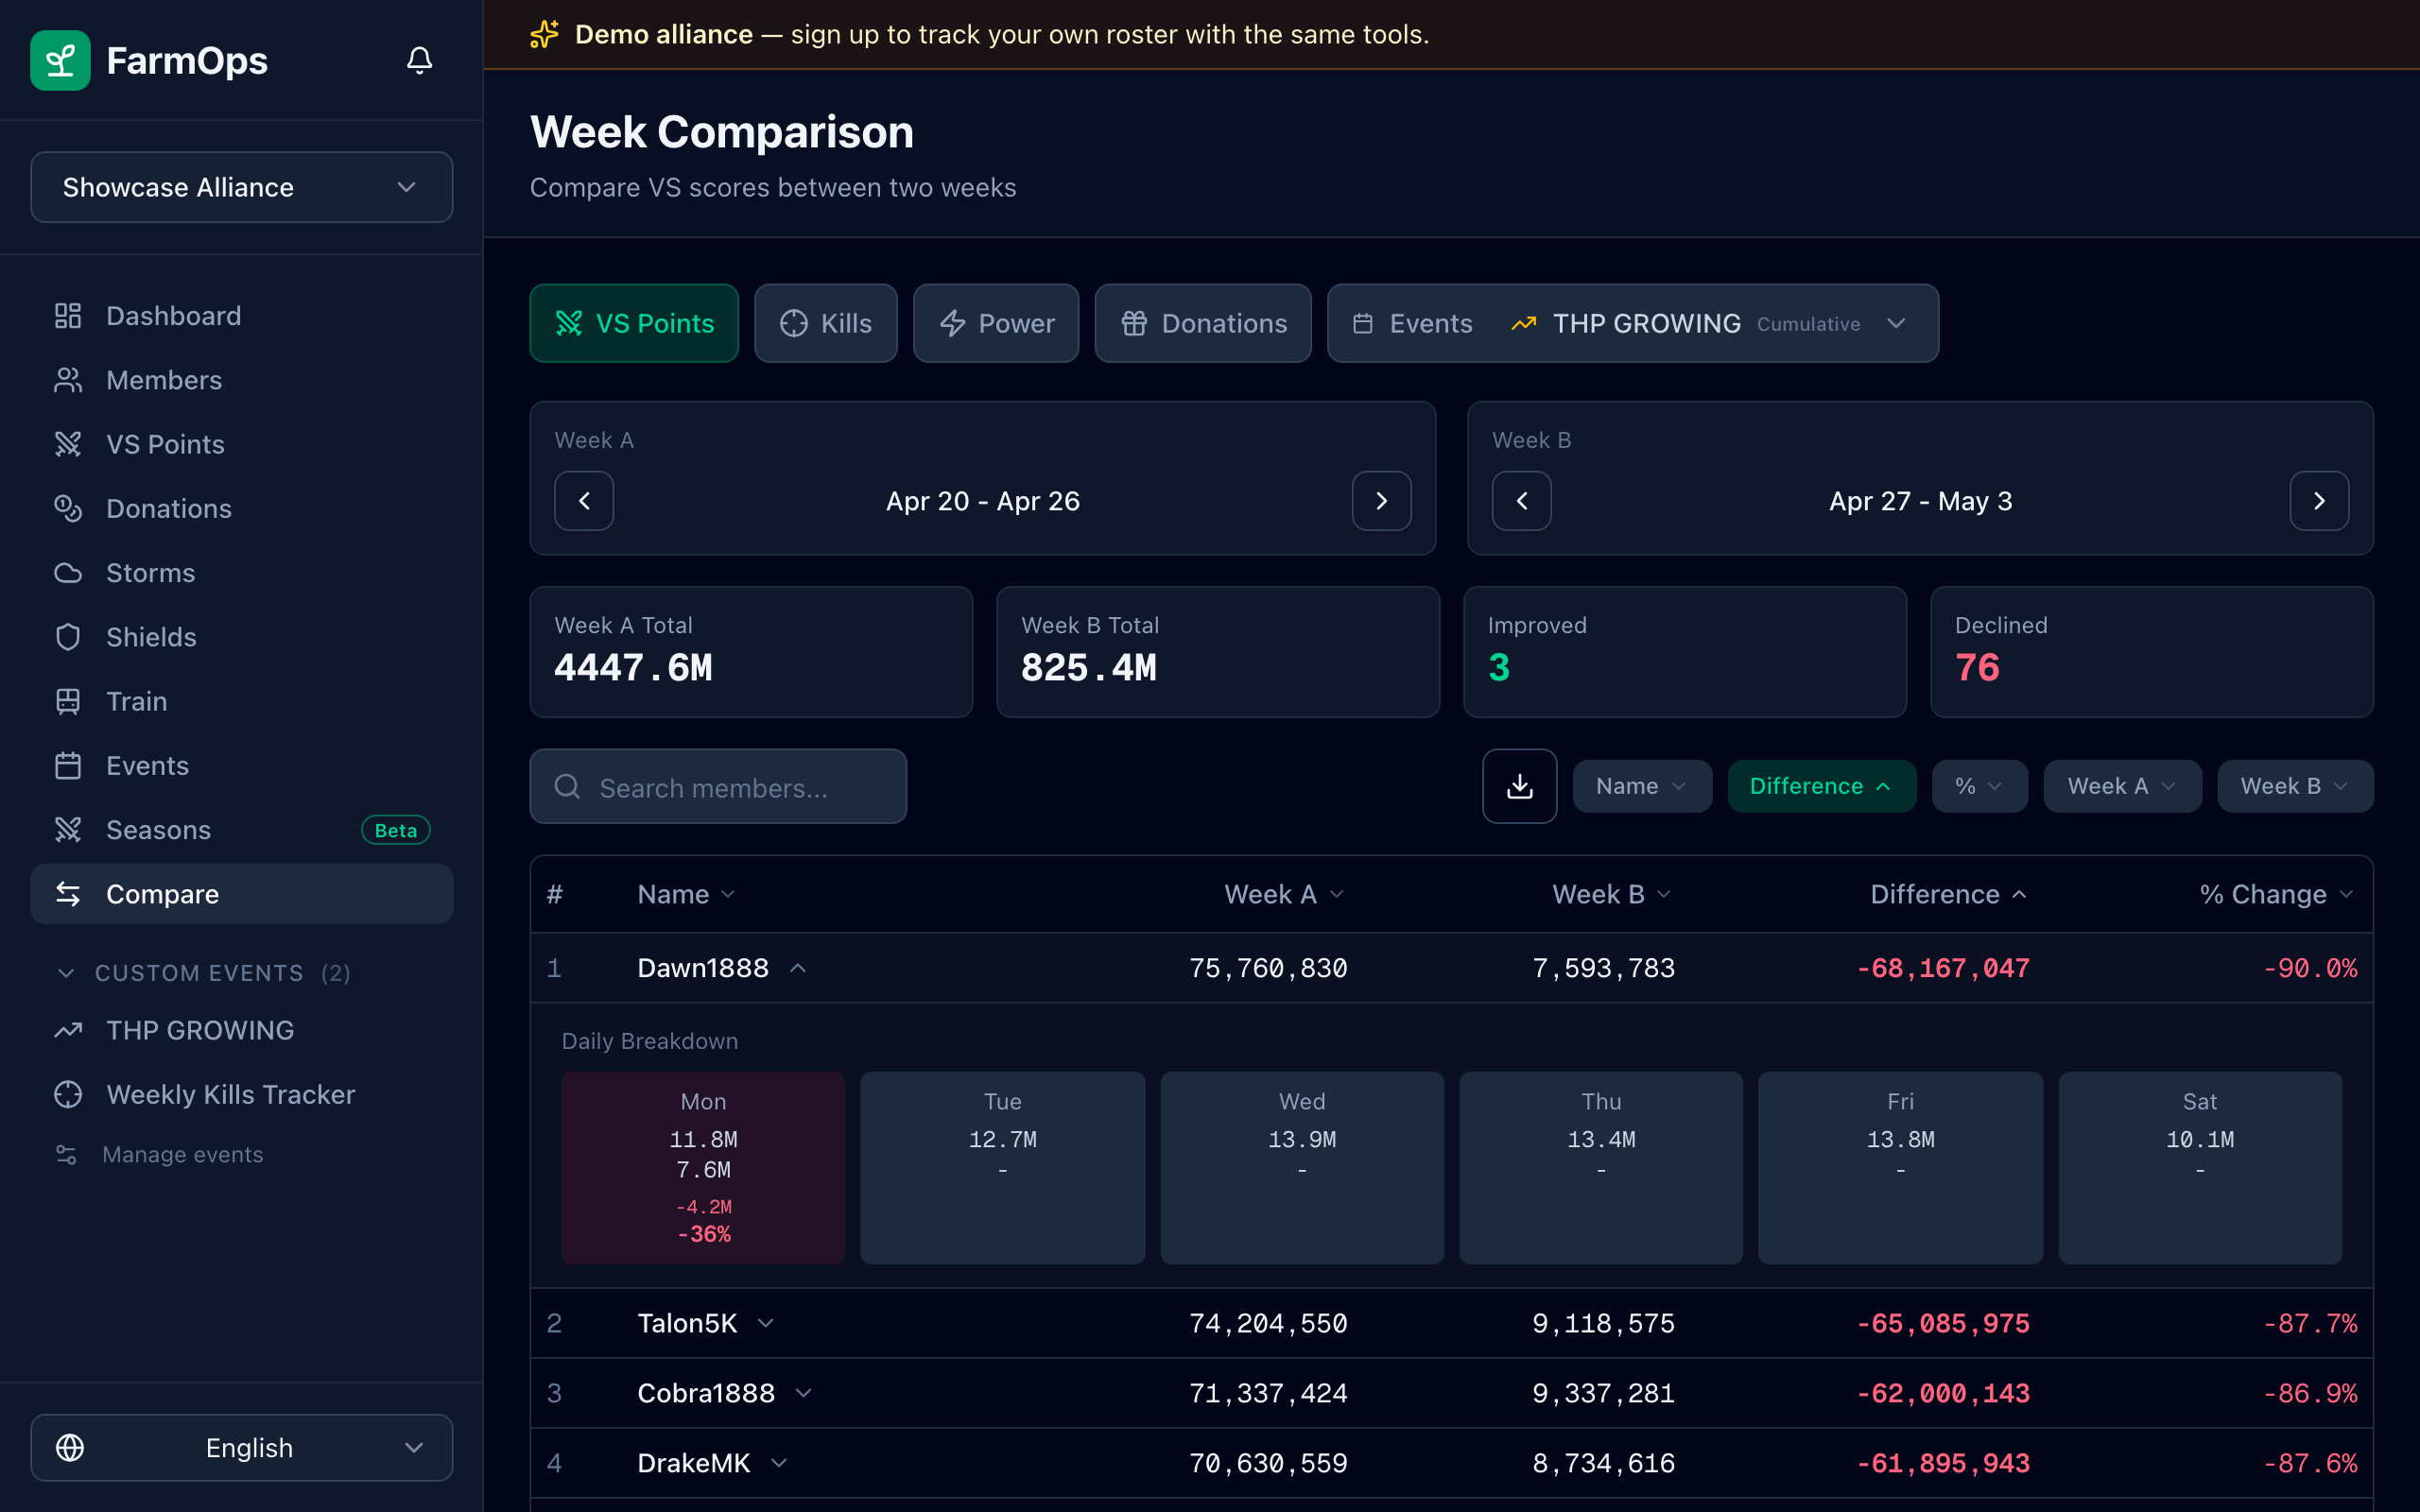This screenshot has width=2420, height=1512.
Task: Open English language dropdown
Action: pos(241,1447)
